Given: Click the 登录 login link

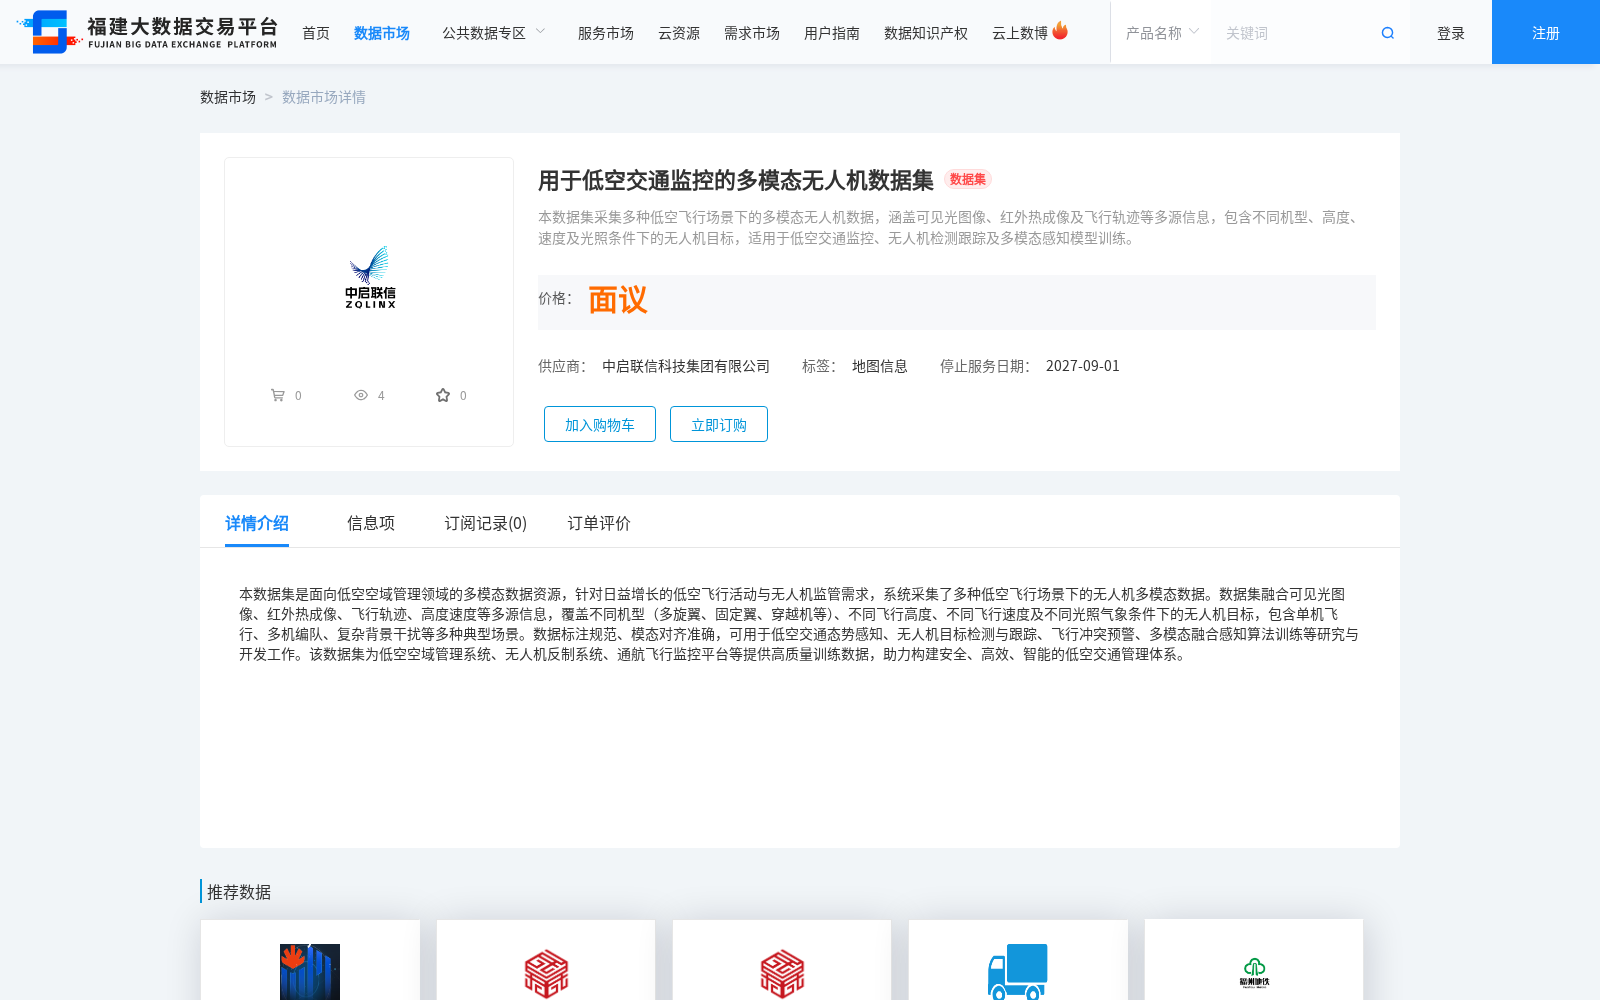Looking at the screenshot, I should click(1451, 33).
